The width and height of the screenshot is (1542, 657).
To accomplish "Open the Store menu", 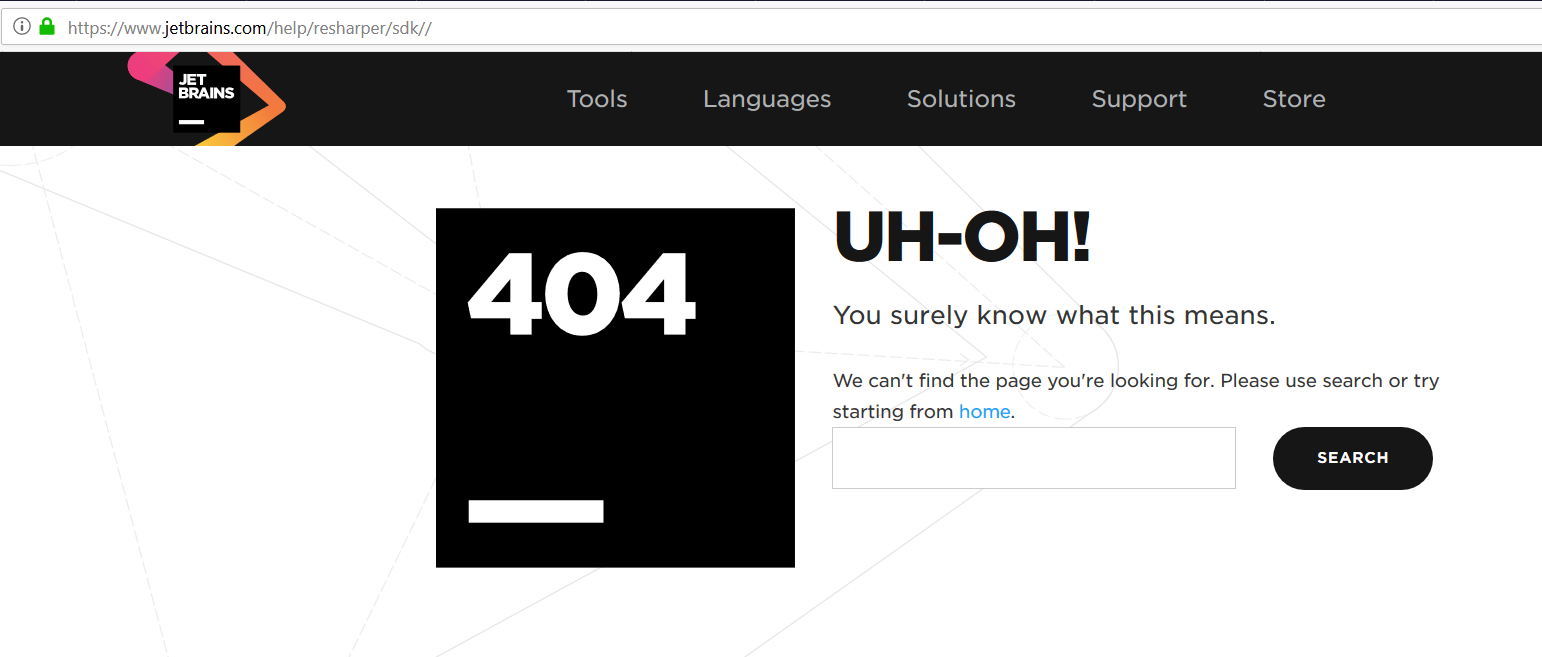I will [x=1293, y=99].
